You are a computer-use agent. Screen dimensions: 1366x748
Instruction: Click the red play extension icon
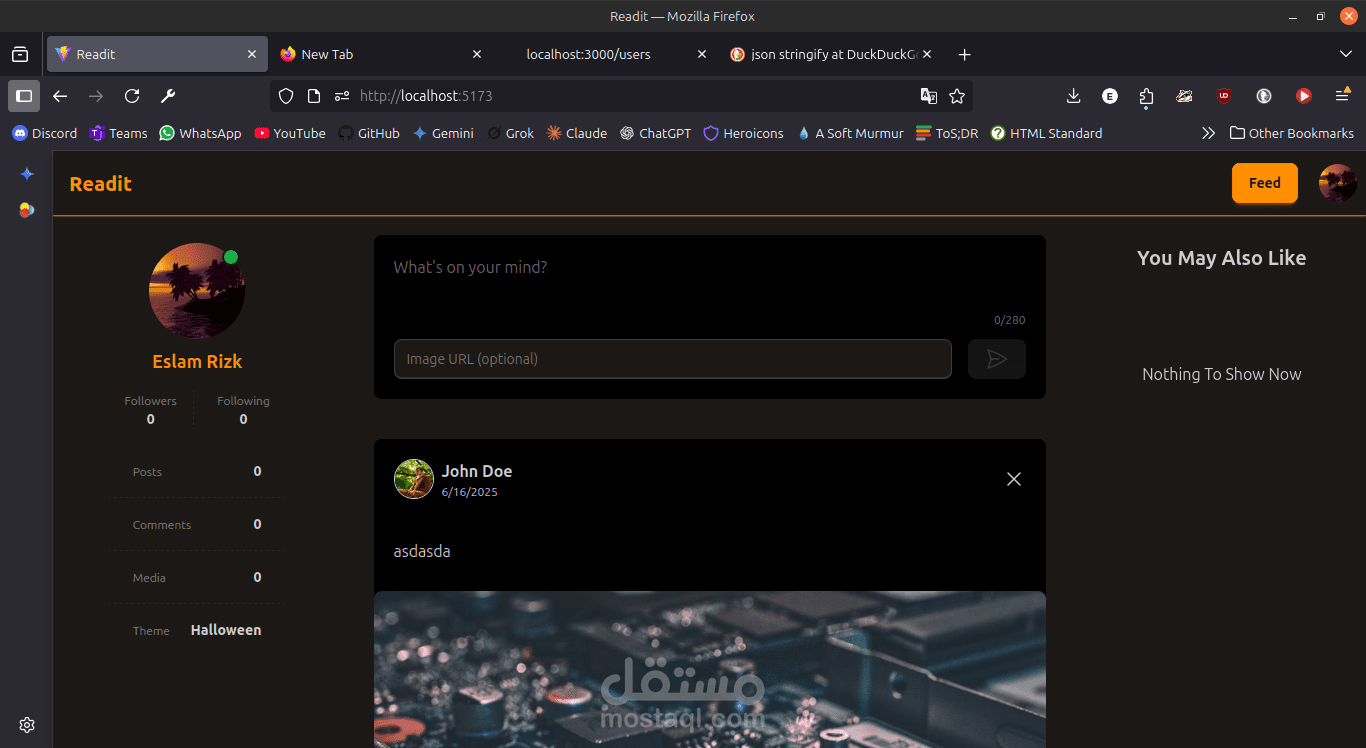tap(1304, 96)
